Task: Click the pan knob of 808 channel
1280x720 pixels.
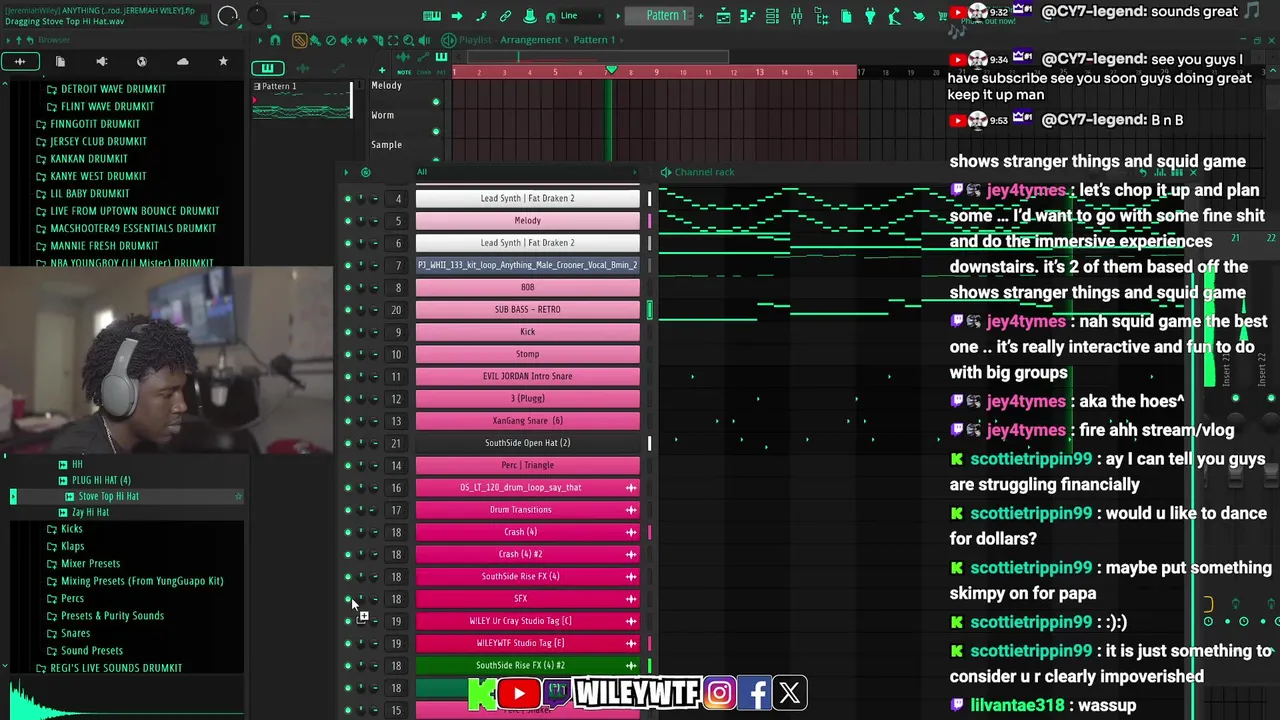Action: click(x=361, y=288)
